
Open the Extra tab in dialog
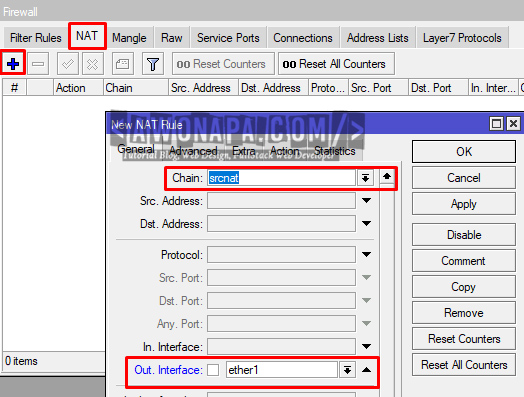tap(244, 151)
